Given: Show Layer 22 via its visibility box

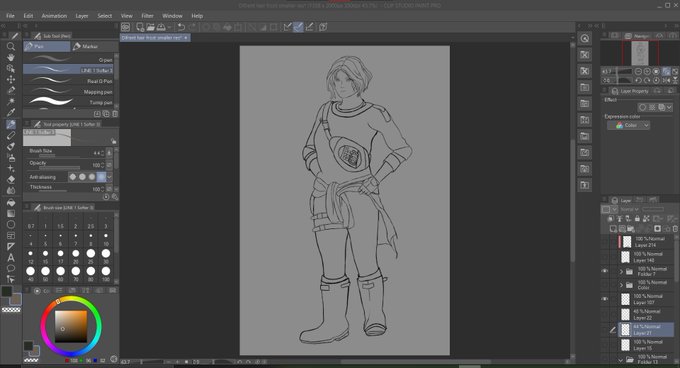Looking at the screenshot, I should pos(605,314).
